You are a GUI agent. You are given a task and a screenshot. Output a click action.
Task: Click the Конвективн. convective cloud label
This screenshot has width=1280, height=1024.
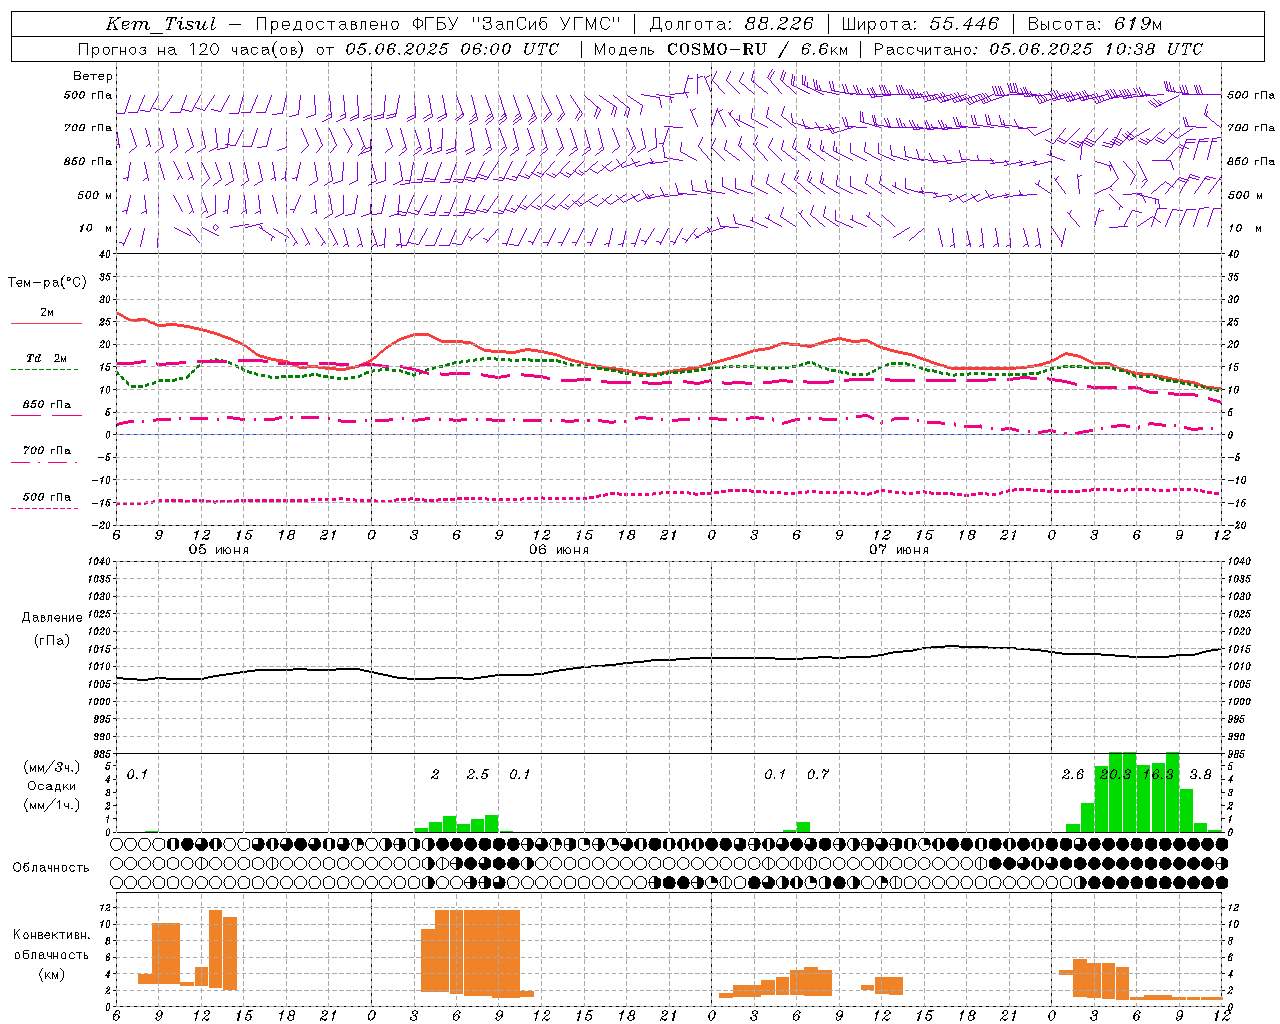click(52, 935)
